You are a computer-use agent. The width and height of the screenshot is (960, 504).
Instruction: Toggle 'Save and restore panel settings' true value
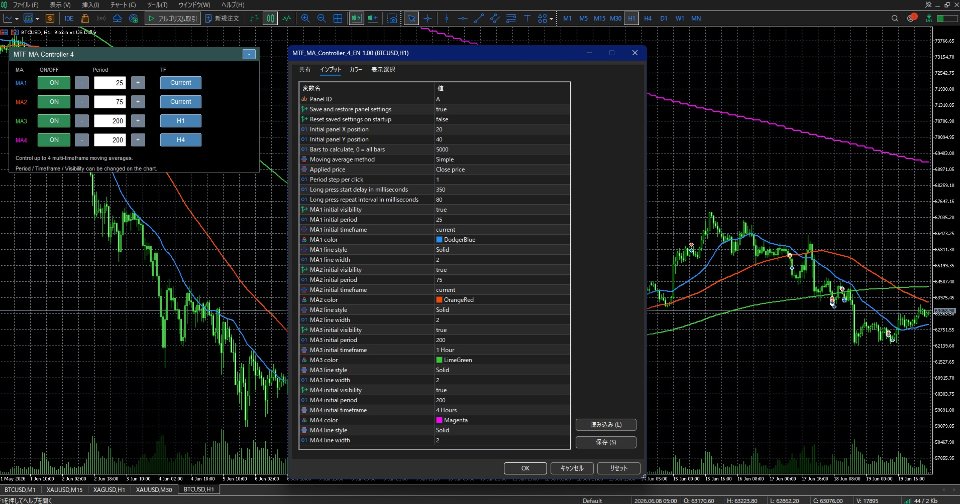pos(502,109)
